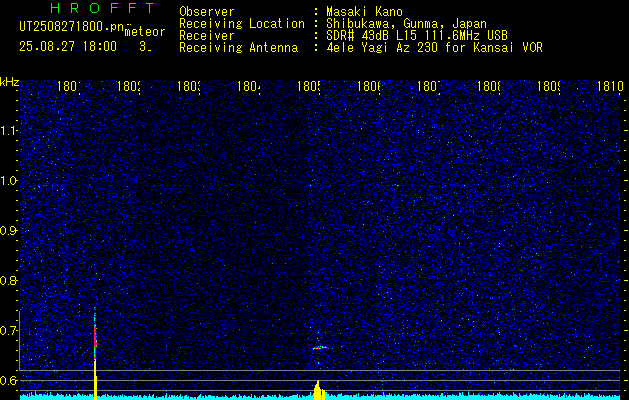Click the 1802 time axis label
This screenshot has height=400, width=629.
tap(129, 86)
